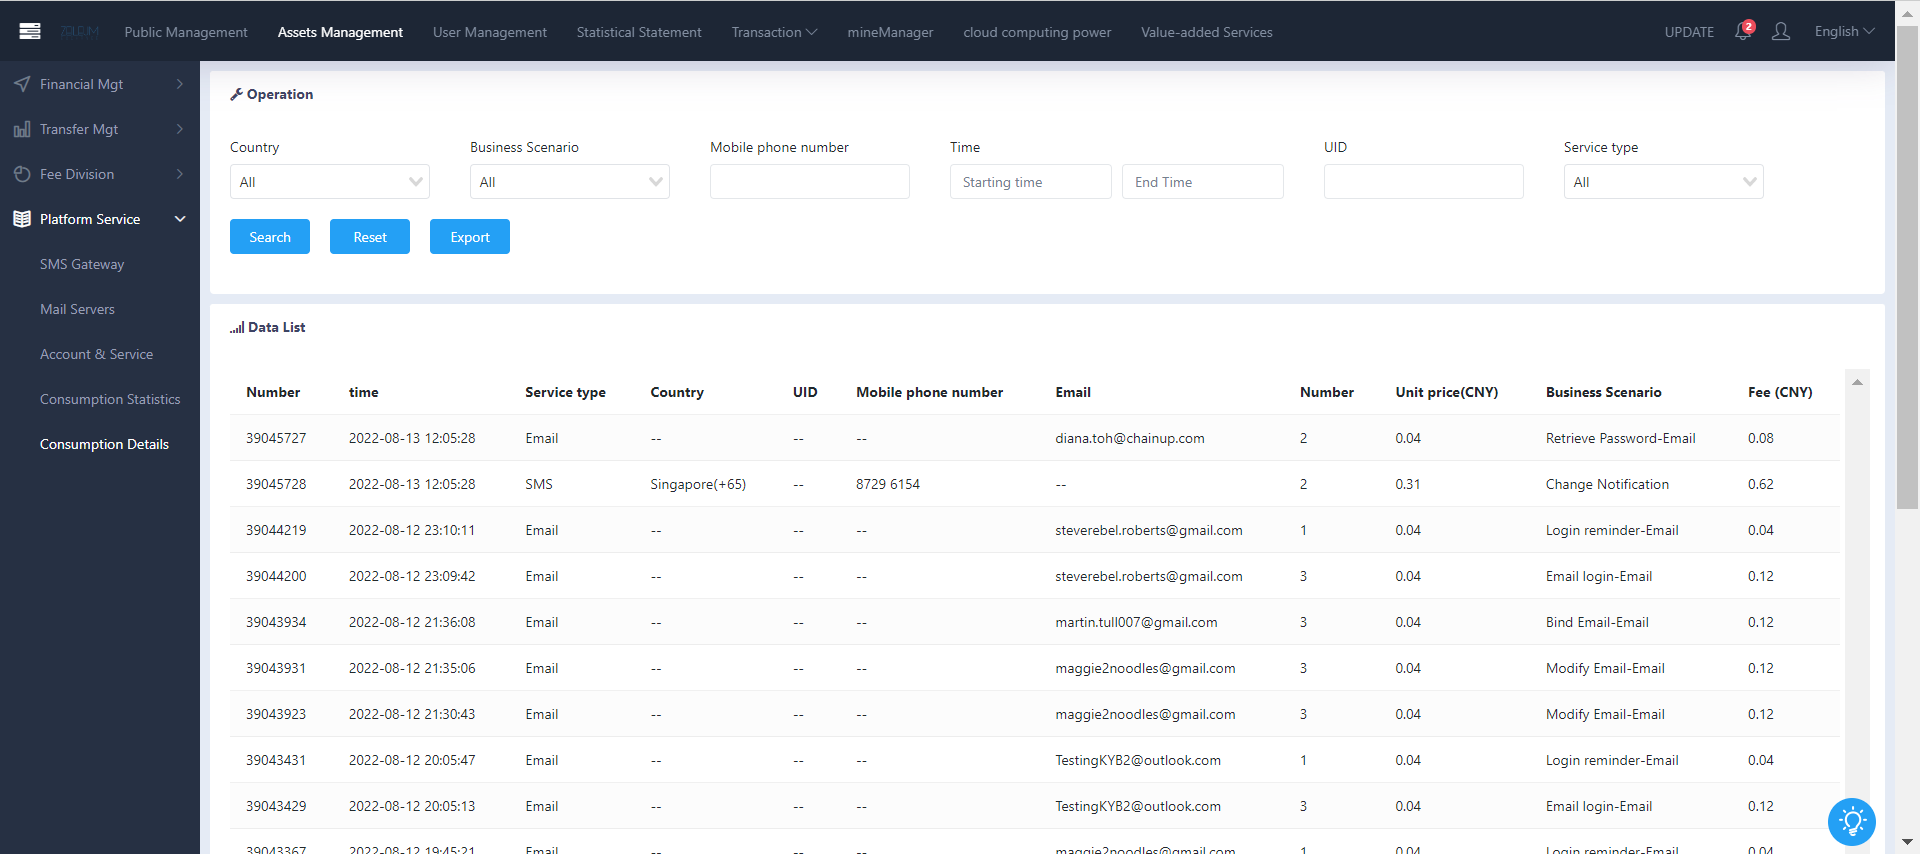The image size is (1920, 854).
Task: Open the notification bell icon
Action: [x=1743, y=31]
